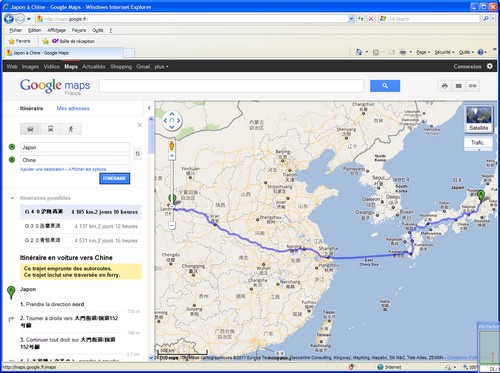The image size is (500, 373).
Task: Click IE print toolbar icon
Action: click(403, 52)
